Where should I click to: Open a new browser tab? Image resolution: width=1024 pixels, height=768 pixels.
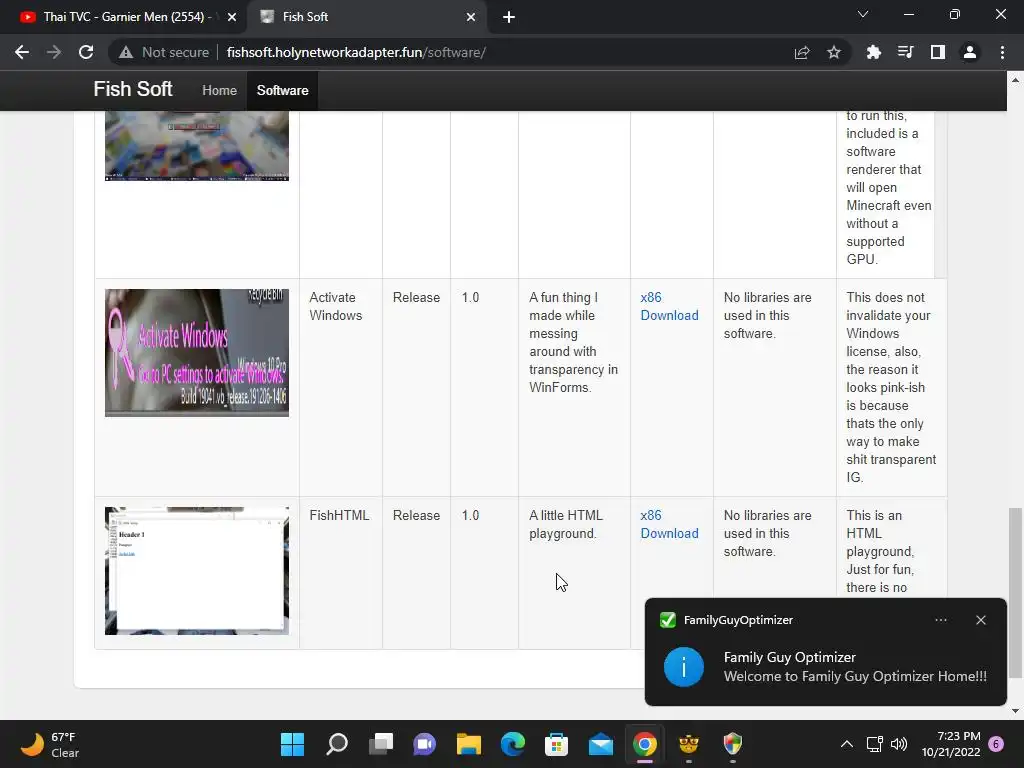pyautogui.click(x=509, y=17)
